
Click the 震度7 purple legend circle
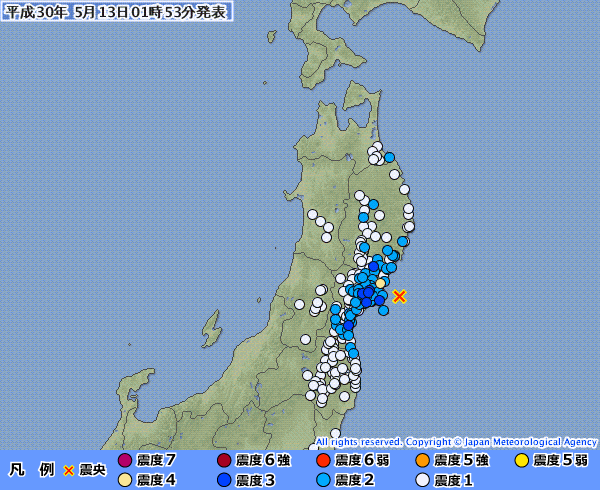pos(125,460)
